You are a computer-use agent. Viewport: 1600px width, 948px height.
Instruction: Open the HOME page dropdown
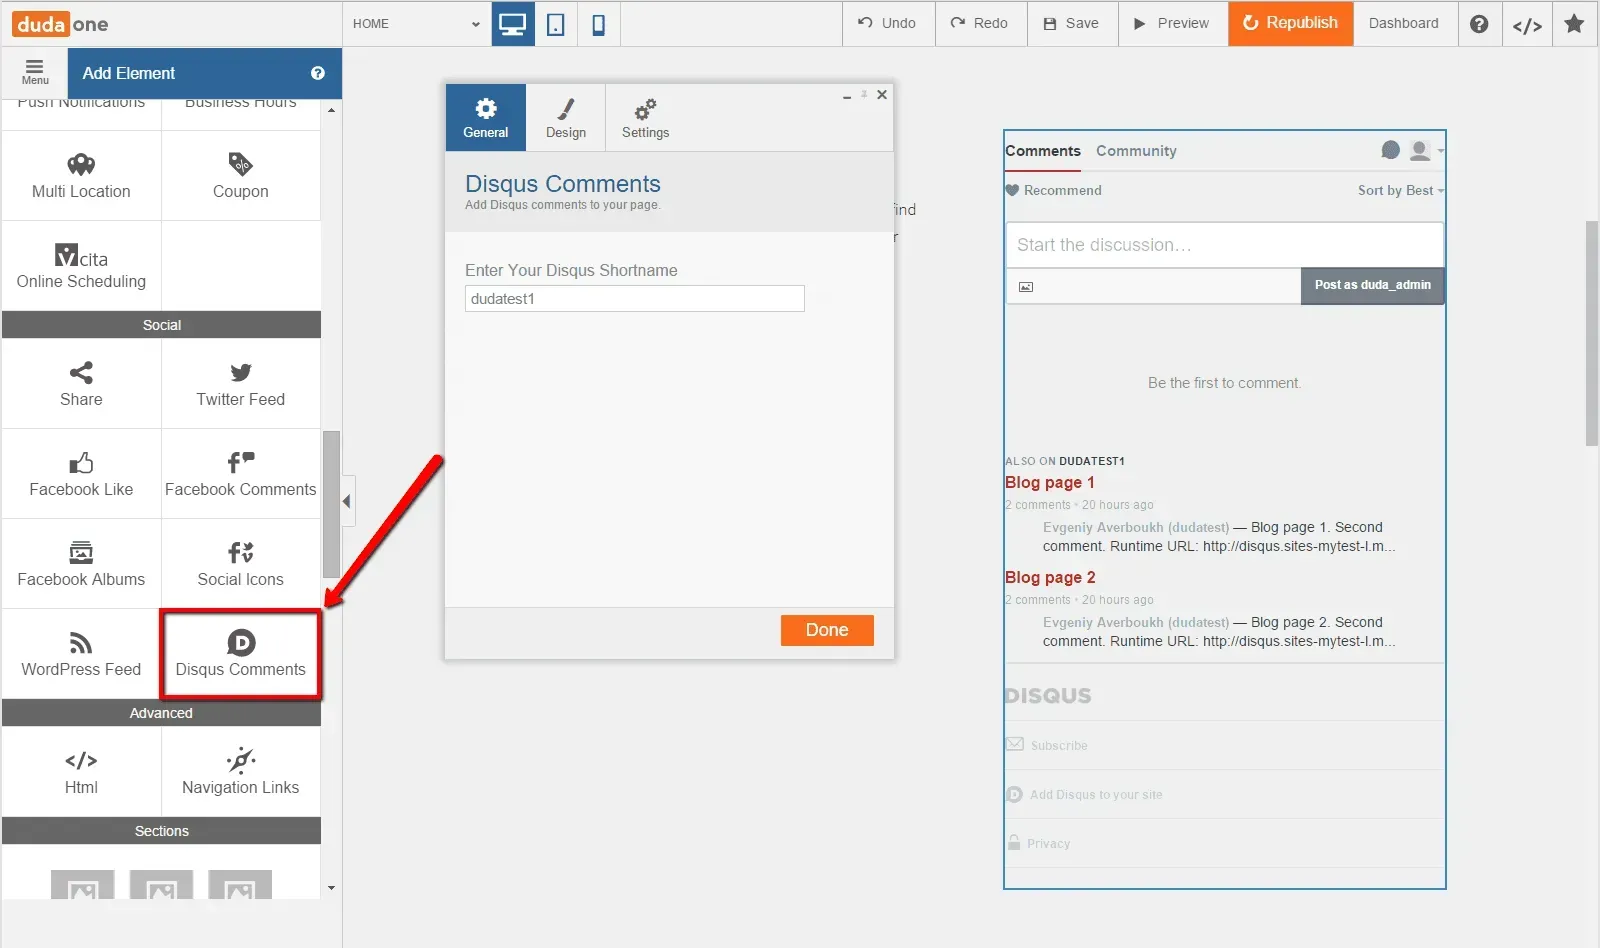(416, 24)
